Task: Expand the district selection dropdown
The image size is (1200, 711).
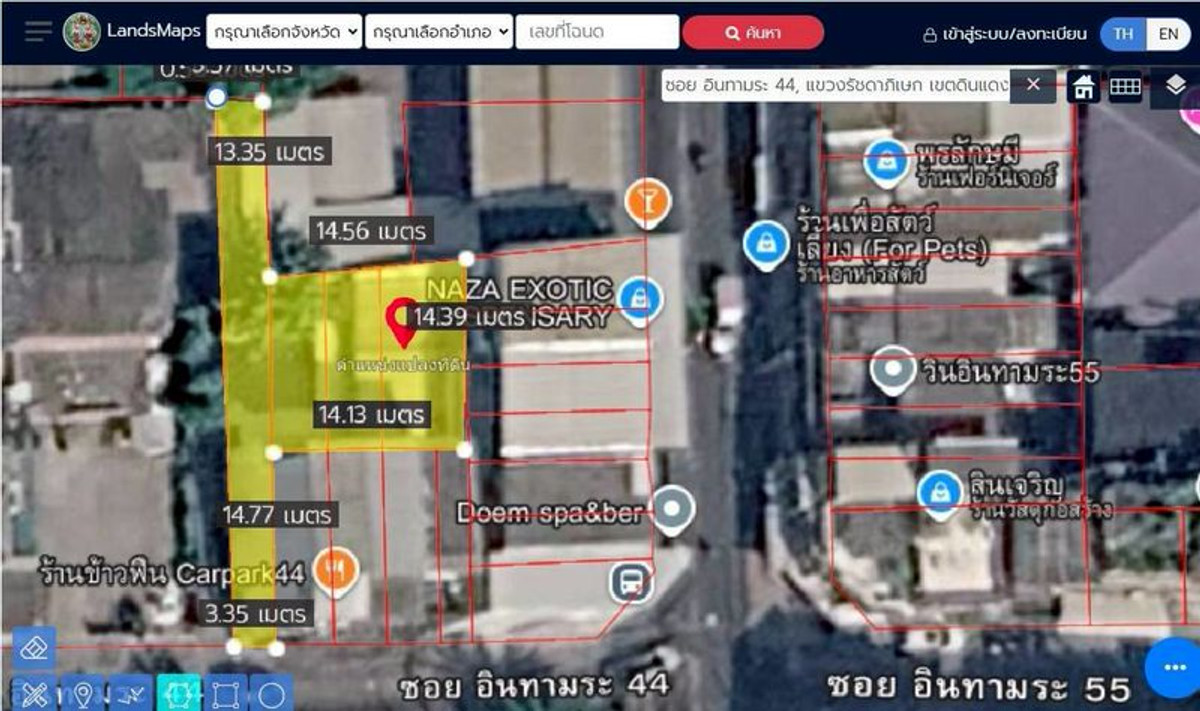Action: coord(440,32)
